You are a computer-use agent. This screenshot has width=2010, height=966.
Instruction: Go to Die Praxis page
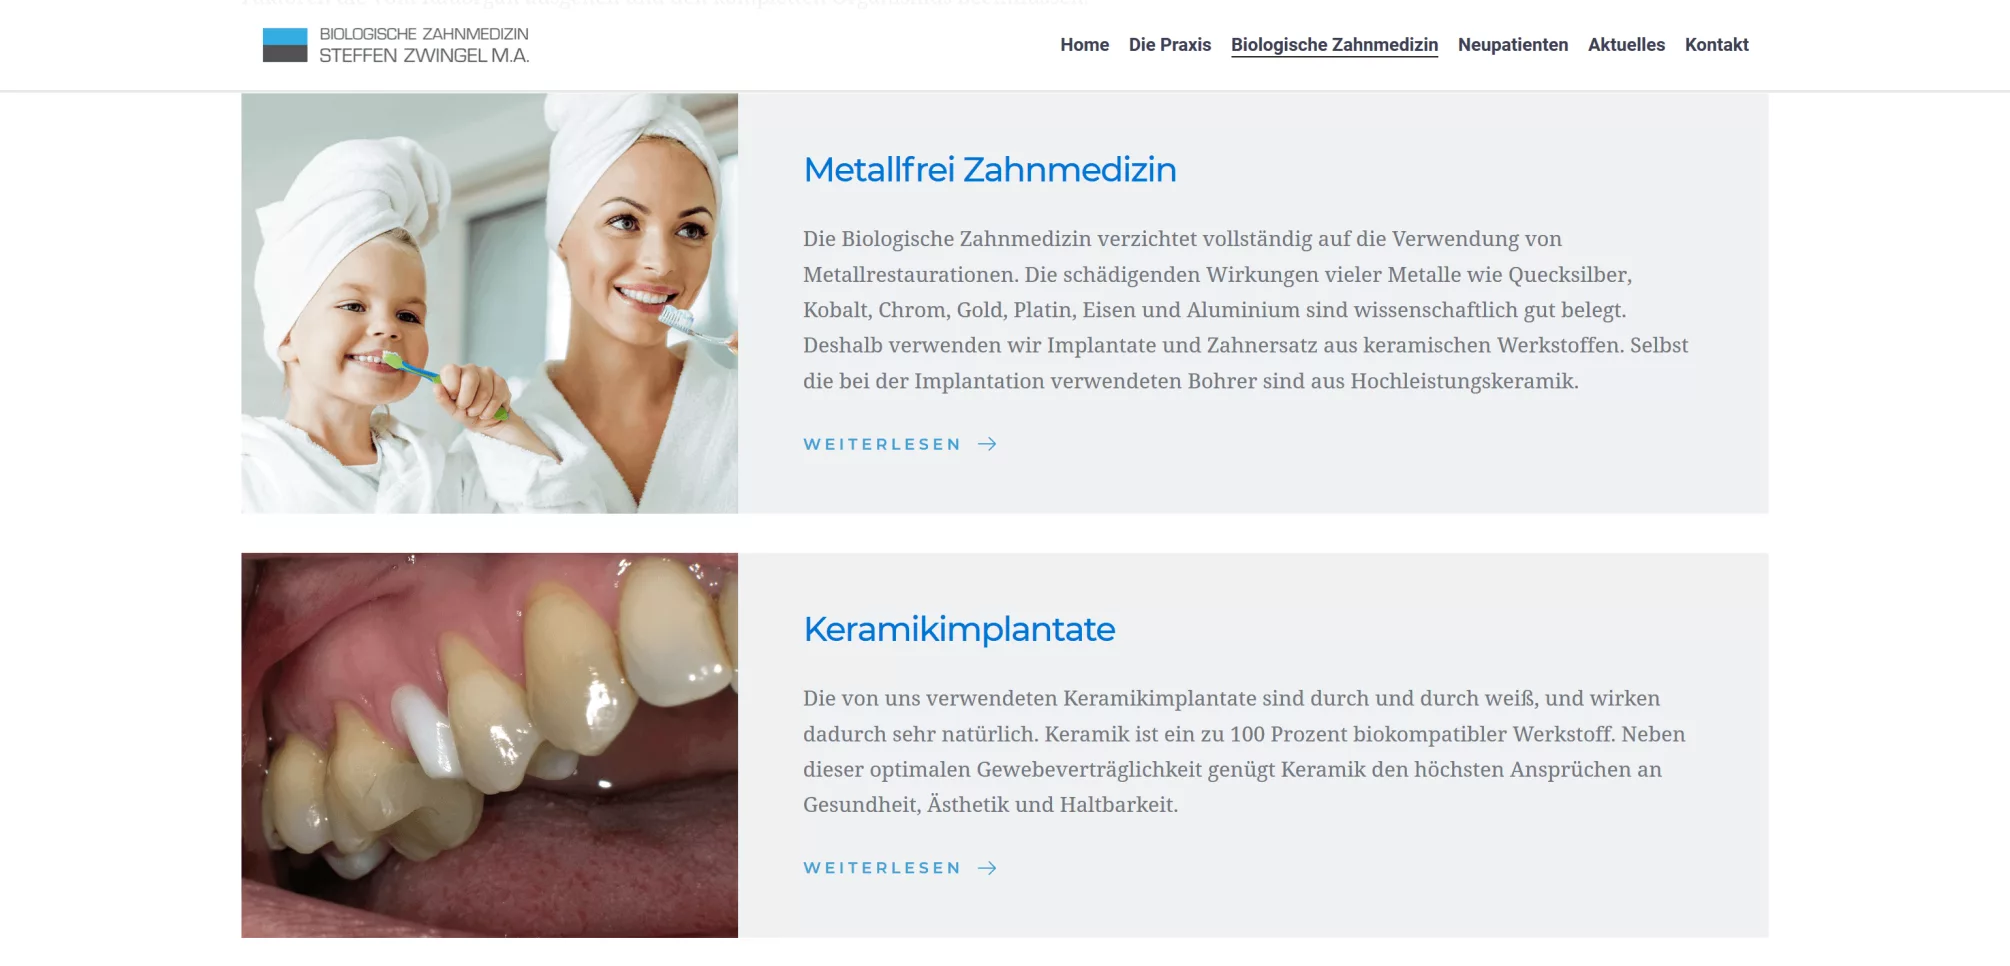click(1170, 45)
